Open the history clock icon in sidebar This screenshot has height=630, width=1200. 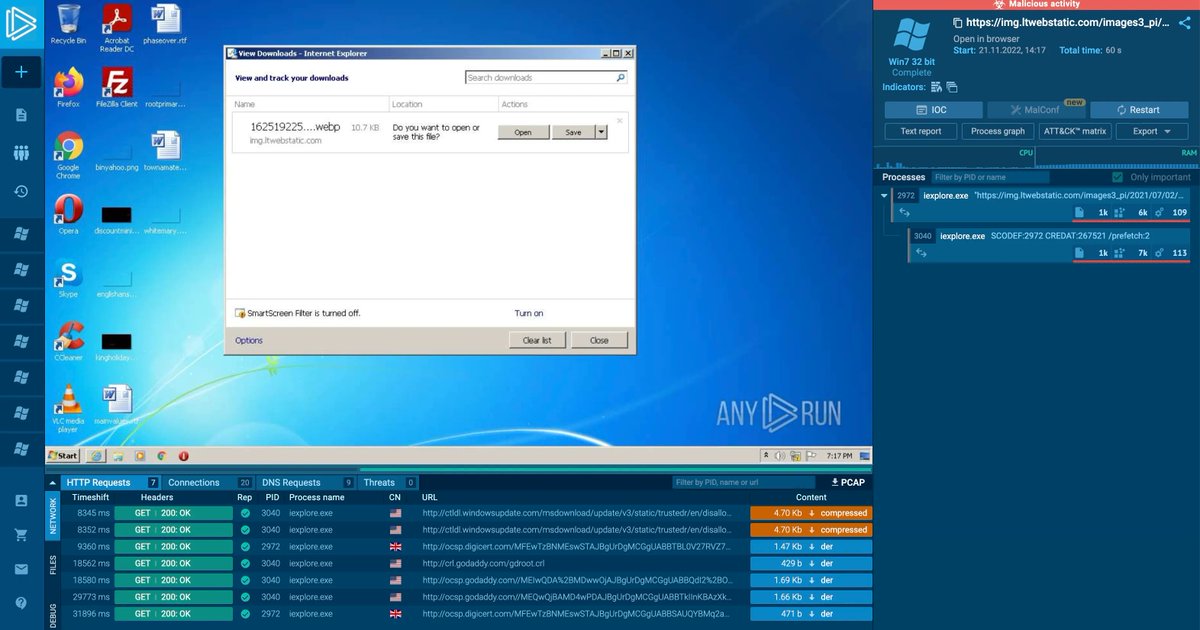[21, 191]
